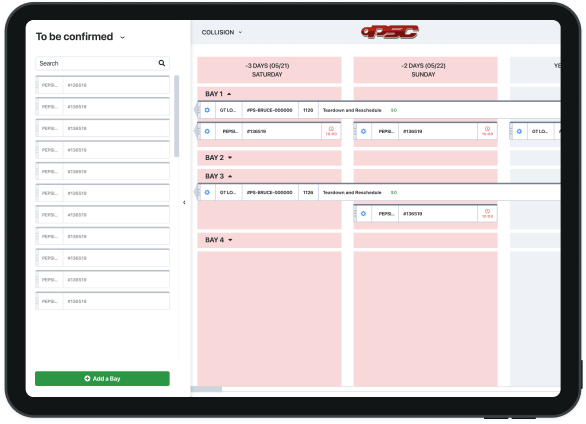The width and height of the screenshot is (586, 424).
Task: Open the 'To be confirmed' list dropdown
Action: (x=122, y=37)
